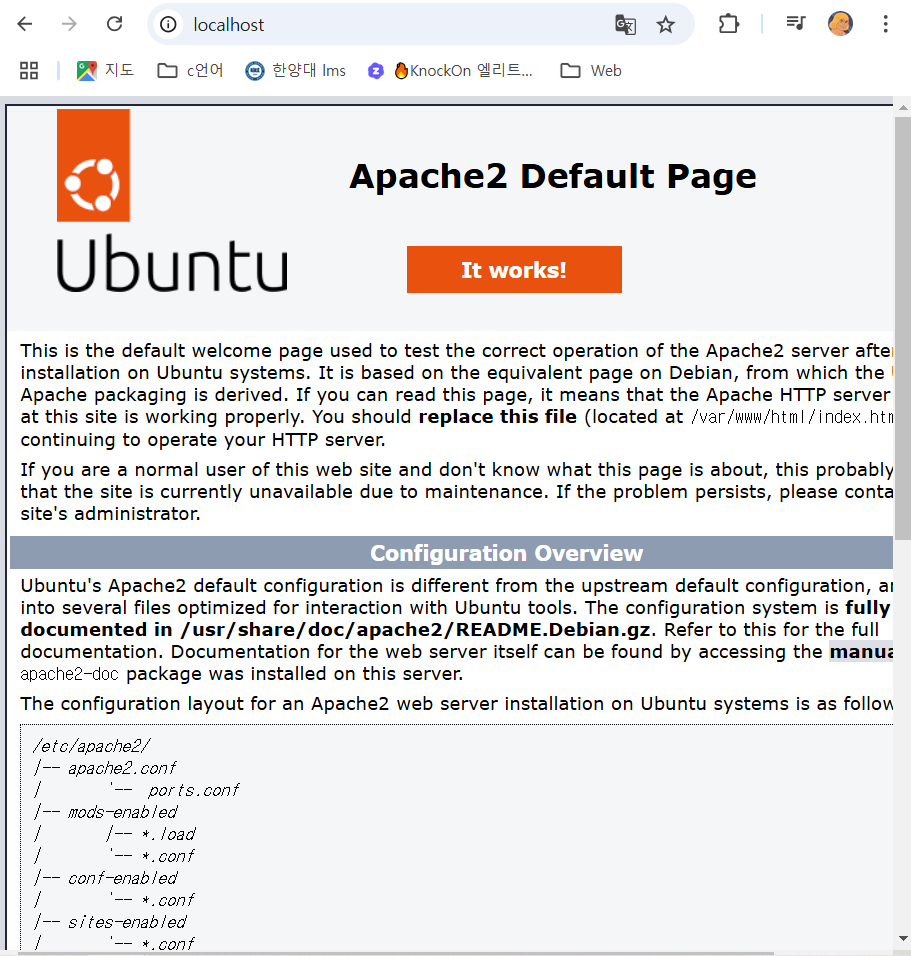The height and width of the screenshot is (956, 911).
Task: Click the scrollbar up arrow
Action: 903,107
